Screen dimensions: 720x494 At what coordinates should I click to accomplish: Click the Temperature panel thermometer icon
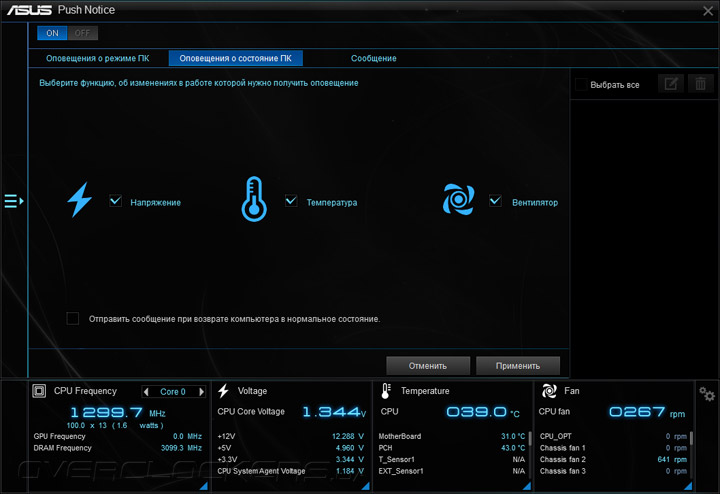[386, 391]
